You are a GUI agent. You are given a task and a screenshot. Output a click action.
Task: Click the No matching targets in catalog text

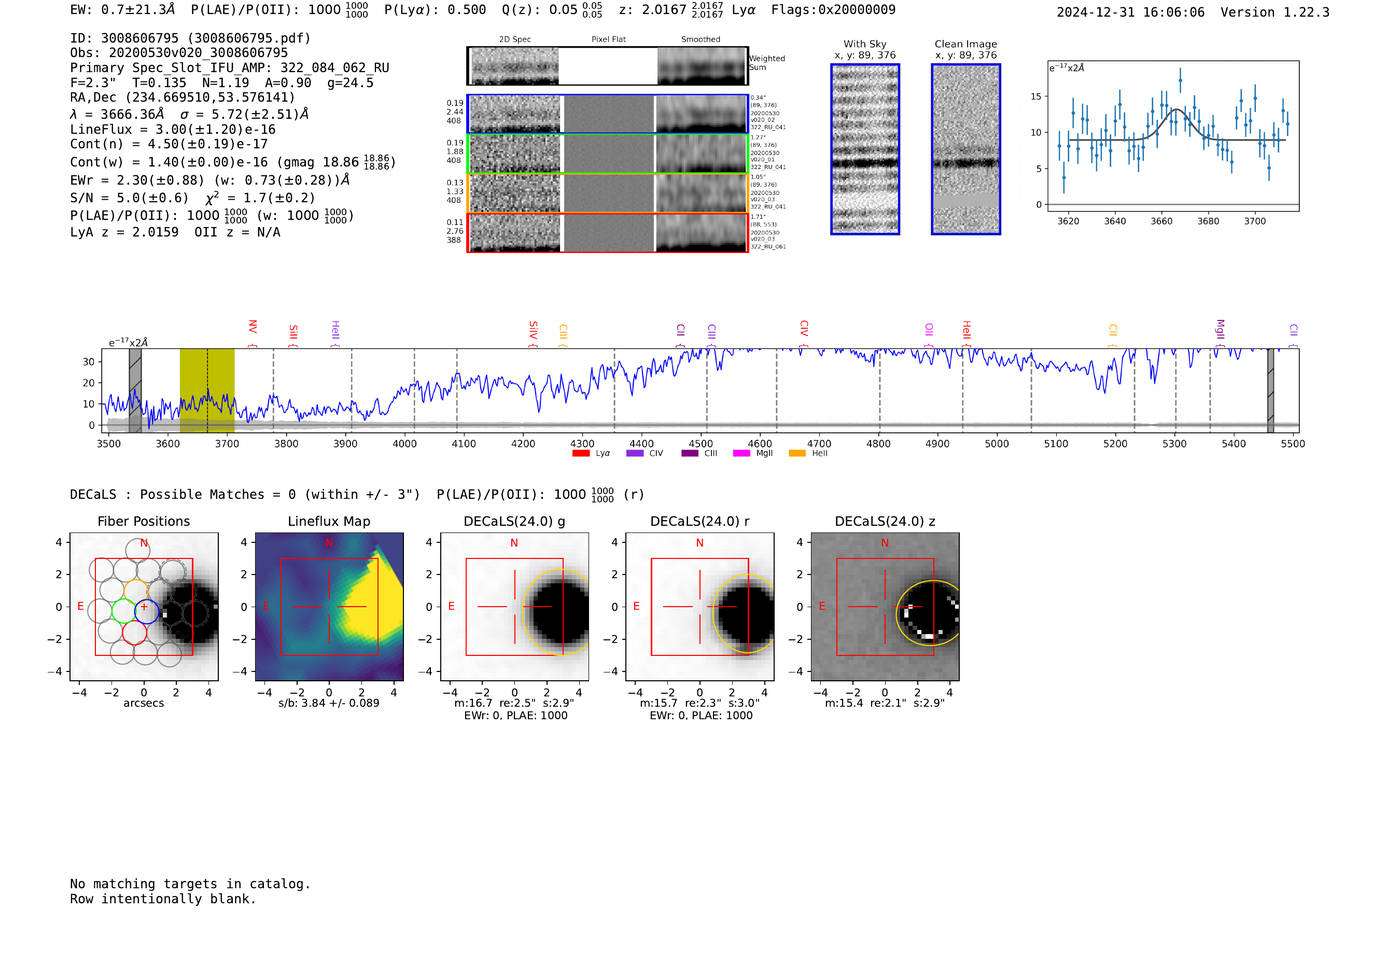click(x=190, y=884)
